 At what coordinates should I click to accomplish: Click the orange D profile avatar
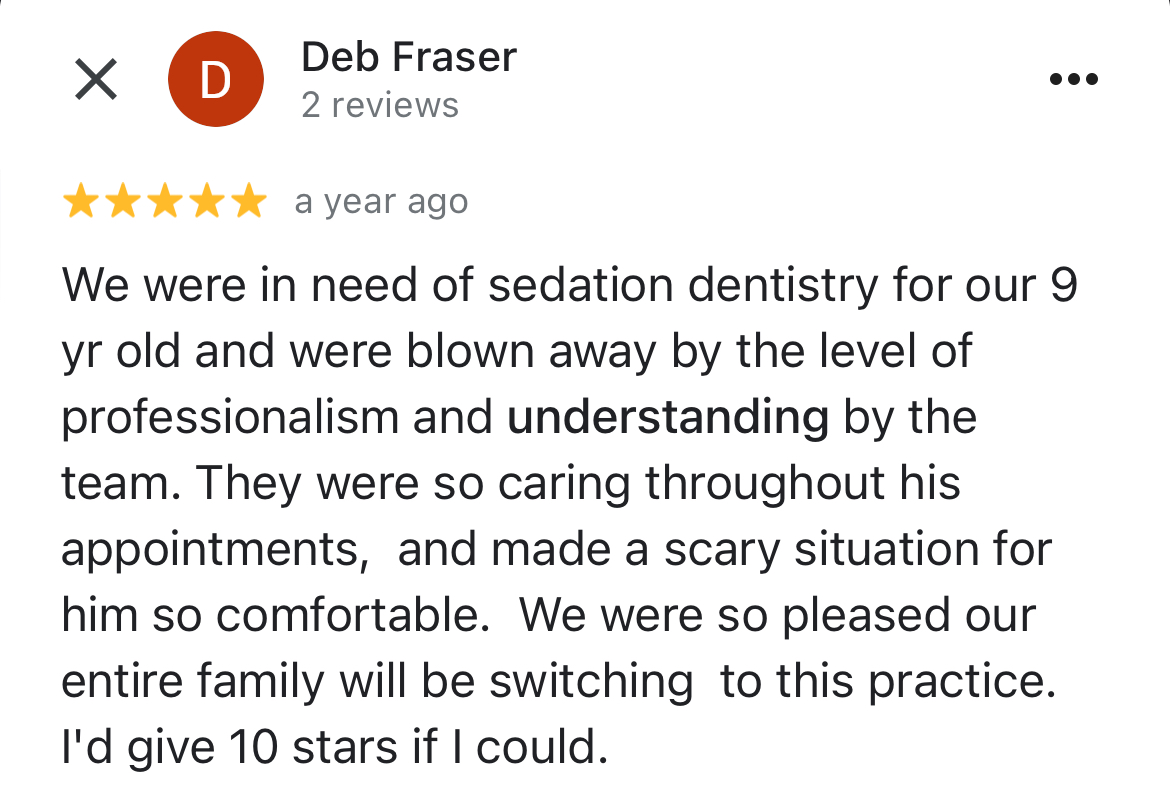pyautogui.click(x=216, y=79)
